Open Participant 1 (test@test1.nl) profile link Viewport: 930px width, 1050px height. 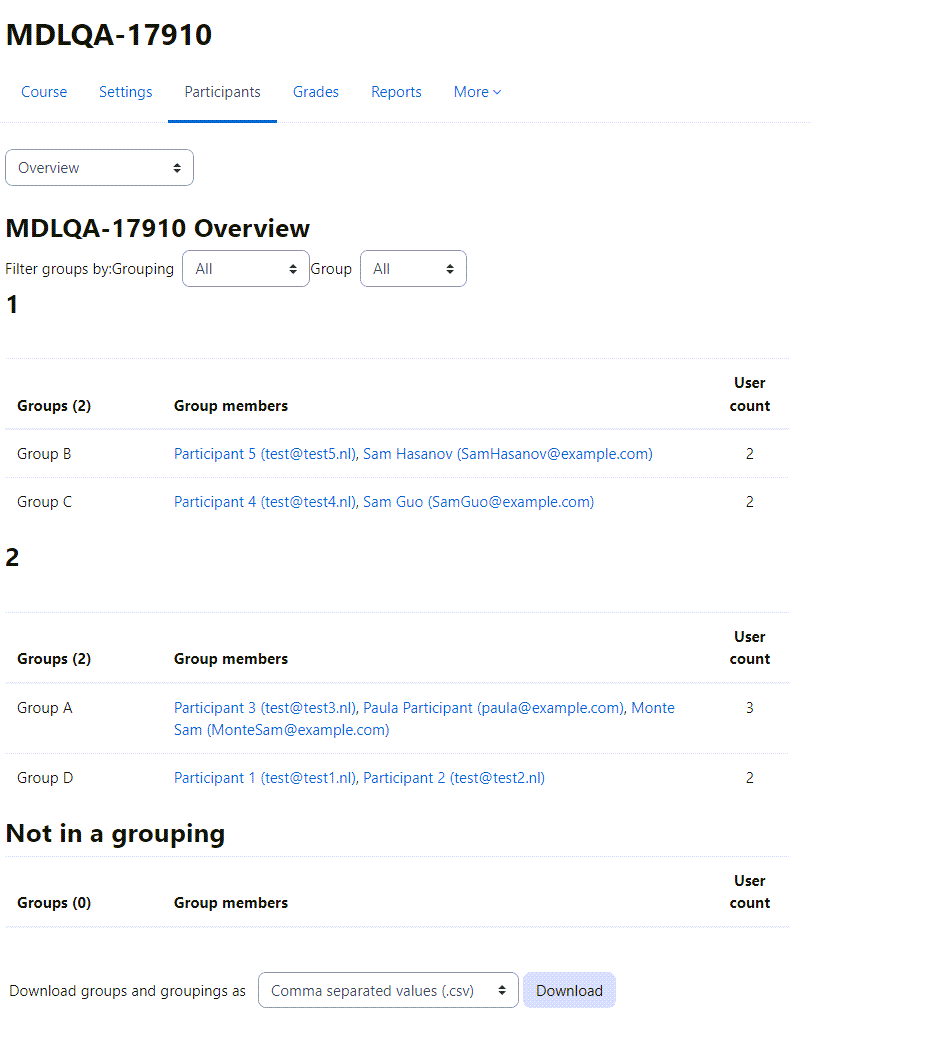click(x=266, y=778)
